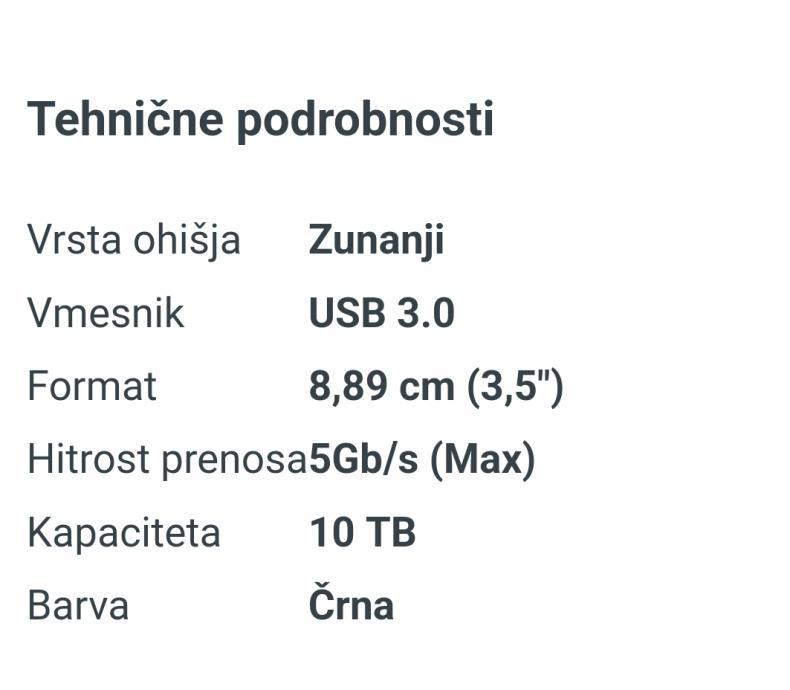Click the "Kapaciteta" label
This screenshot has height=690, width=790.
coord(123,533)
